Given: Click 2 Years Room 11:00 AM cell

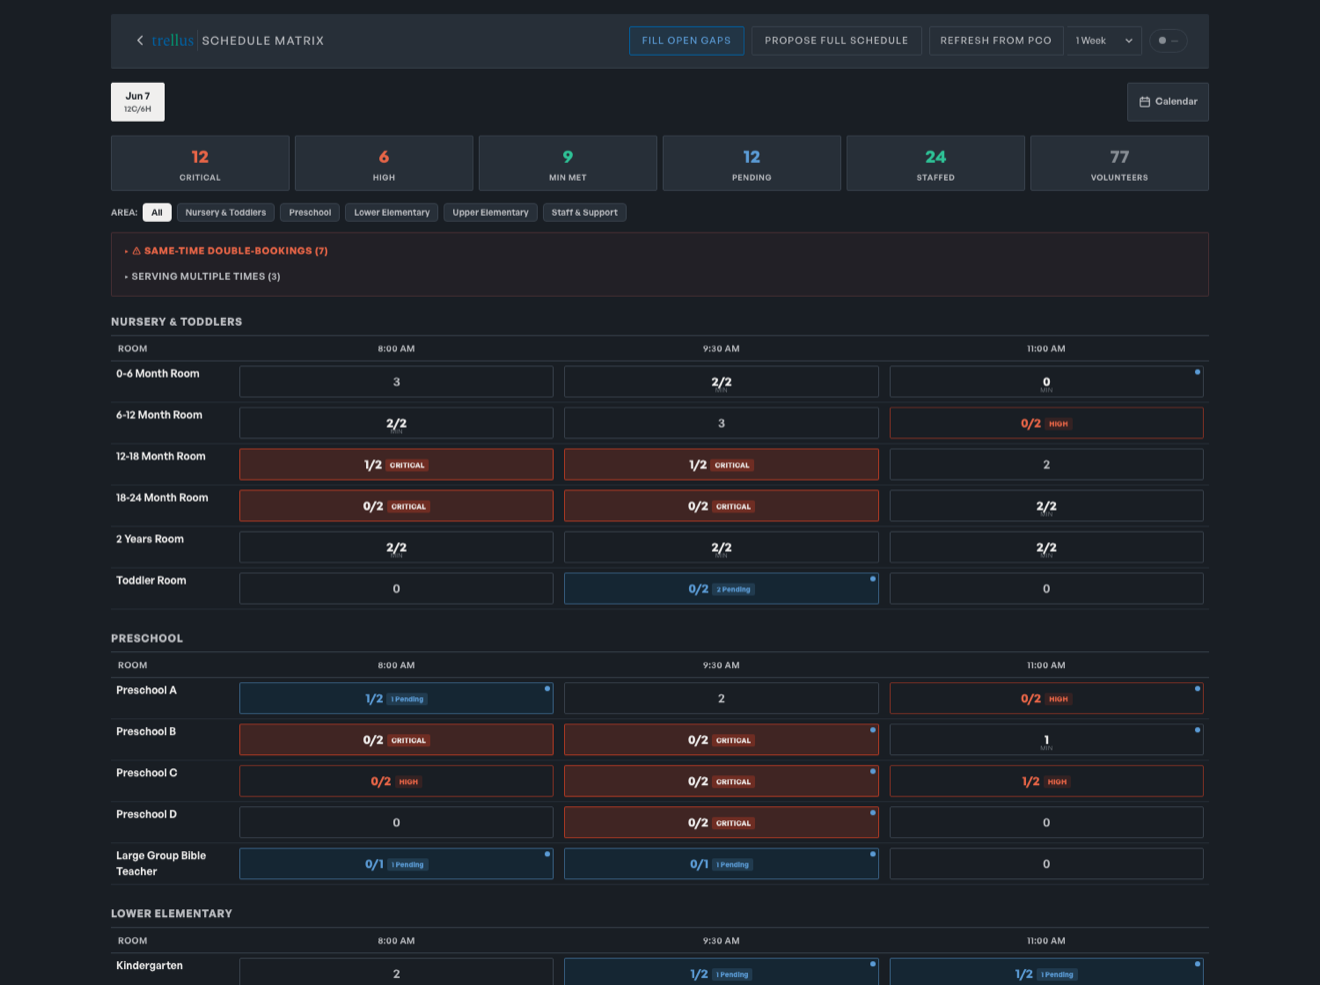Looking at the screenshot, I should click(x=1046, y=547).
